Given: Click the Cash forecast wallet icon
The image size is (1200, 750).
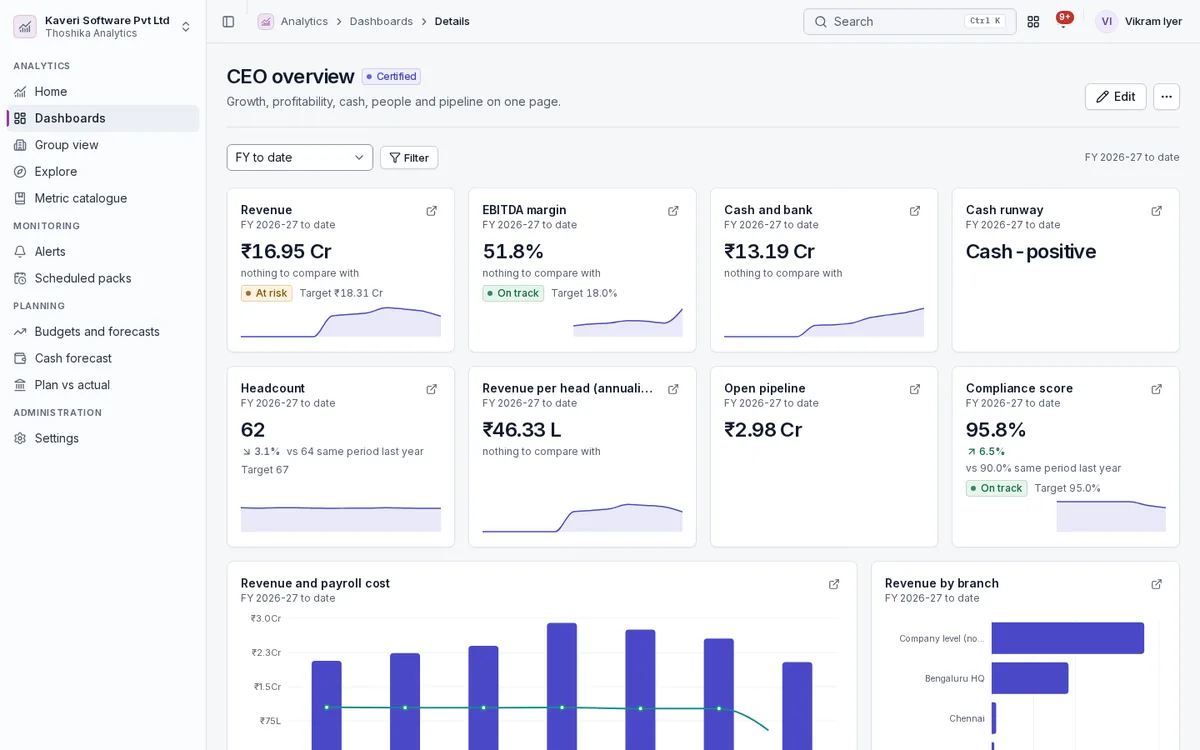Looking at the screenshot, I should pos(20,358).
